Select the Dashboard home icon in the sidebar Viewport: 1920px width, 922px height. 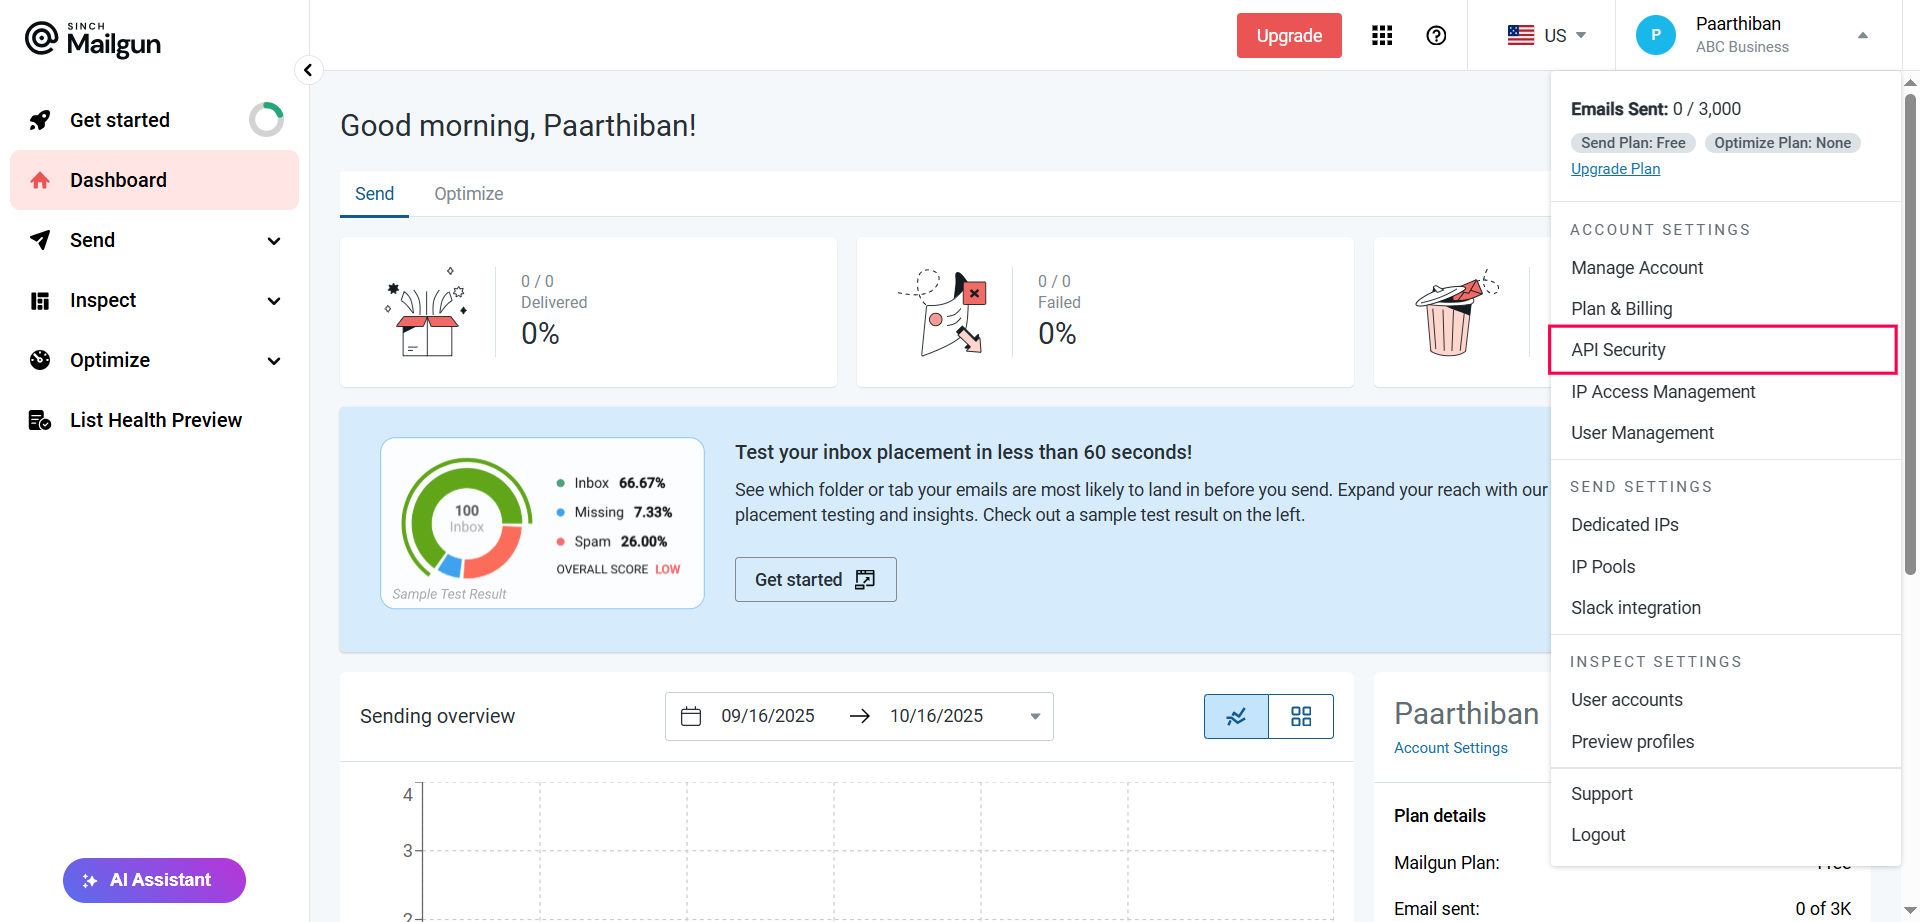tap(40, 180)
